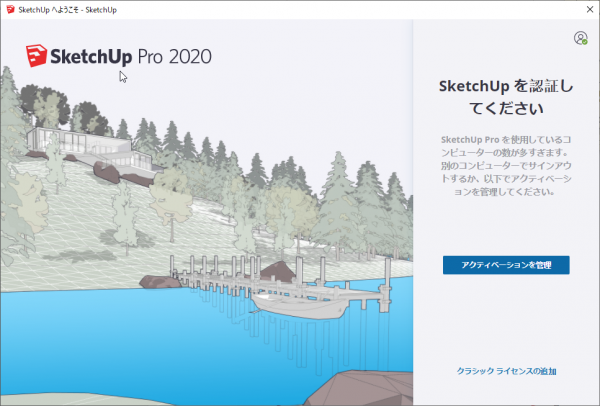
Task: Click the tall pine tree at left edge
Action: tap(10, 130)
